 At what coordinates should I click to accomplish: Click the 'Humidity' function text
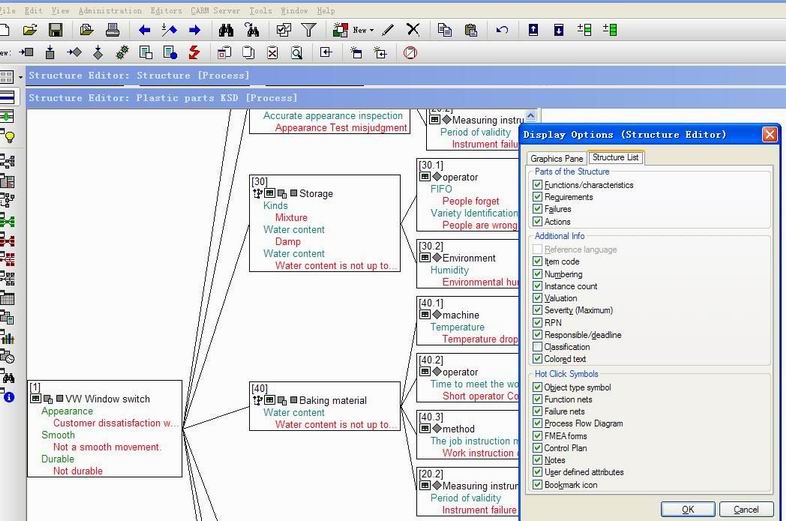450,270
